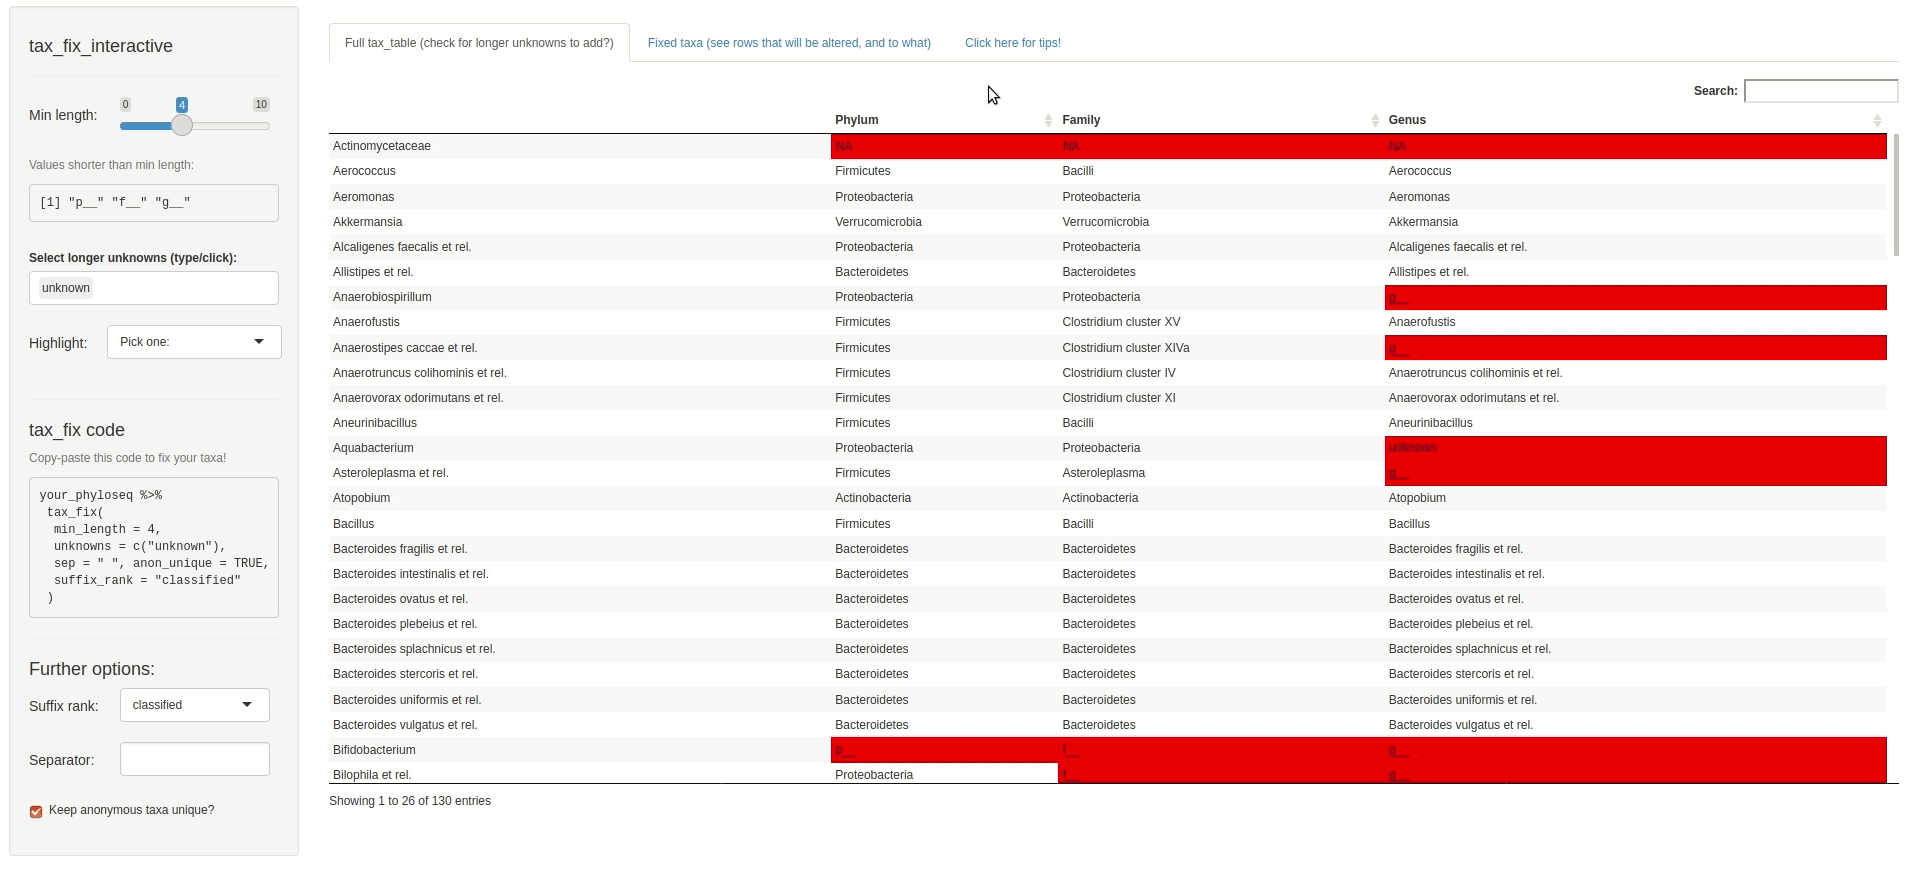Open the Highlight 'Pick one:' dropdown
Image resolution: width=1909 pixels, height=877 pixels.
click(x=194, y=342)
